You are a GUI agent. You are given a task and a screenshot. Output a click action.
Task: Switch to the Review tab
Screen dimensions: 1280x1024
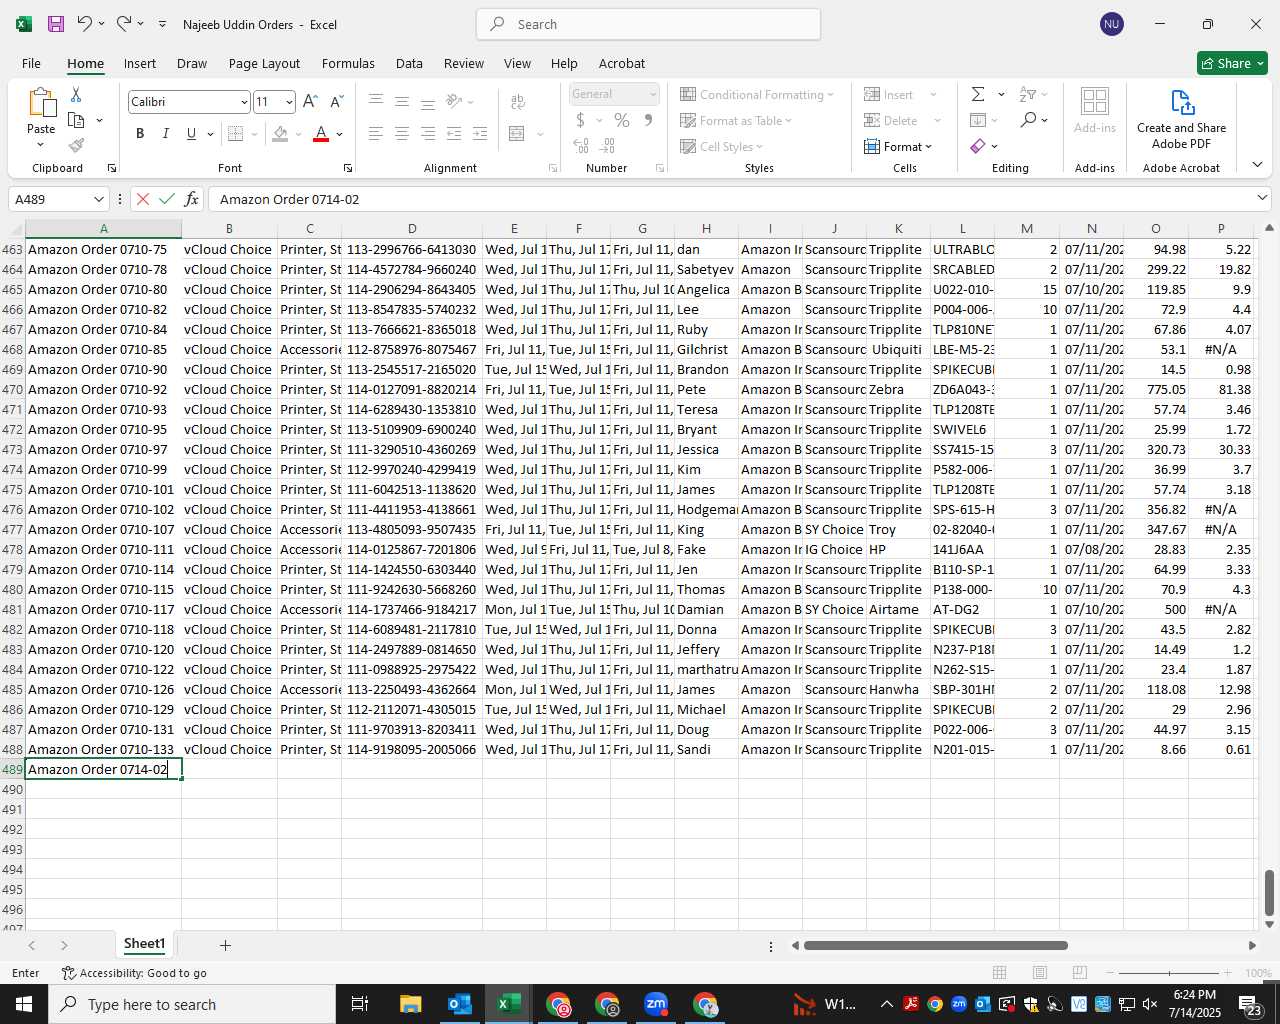click(464, 63)
